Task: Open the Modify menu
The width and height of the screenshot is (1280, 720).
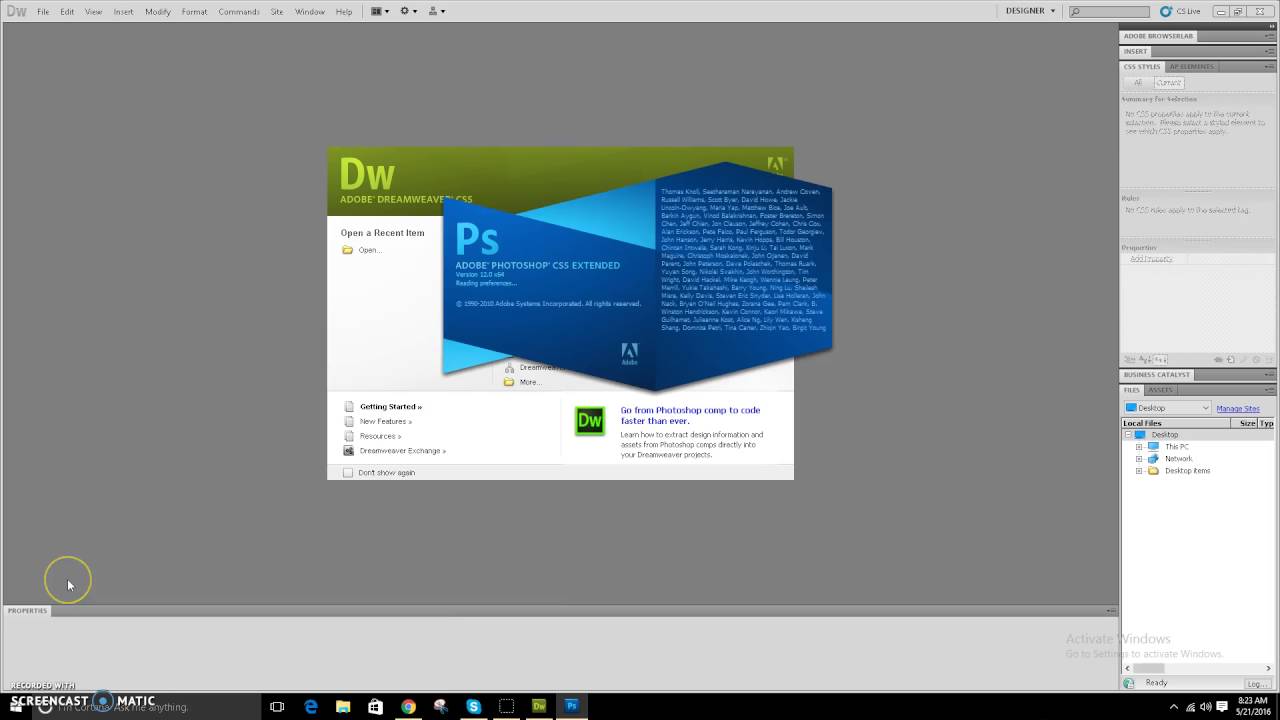Action: click(x=157, y=12)
